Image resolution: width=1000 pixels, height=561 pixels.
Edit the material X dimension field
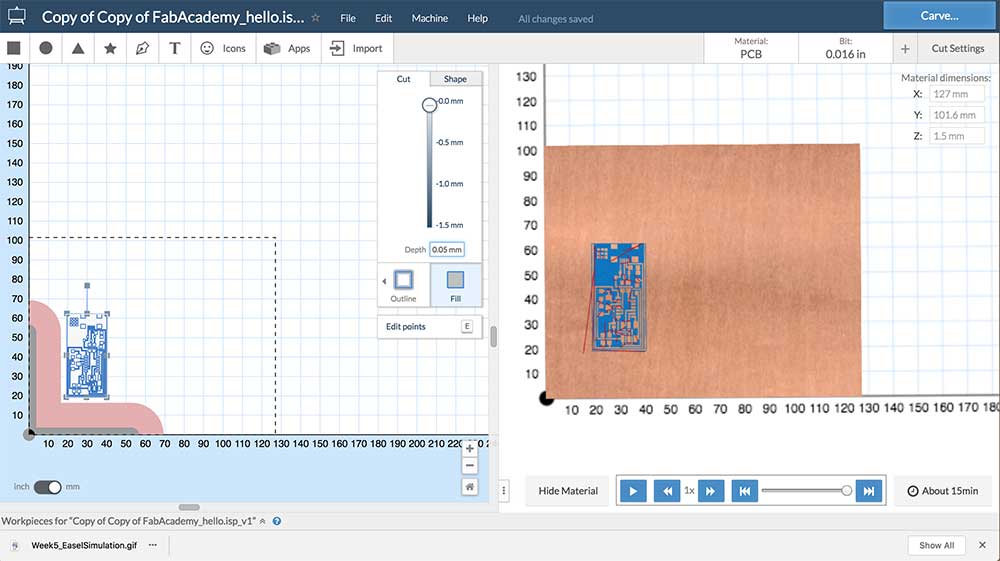pos(956,94)
